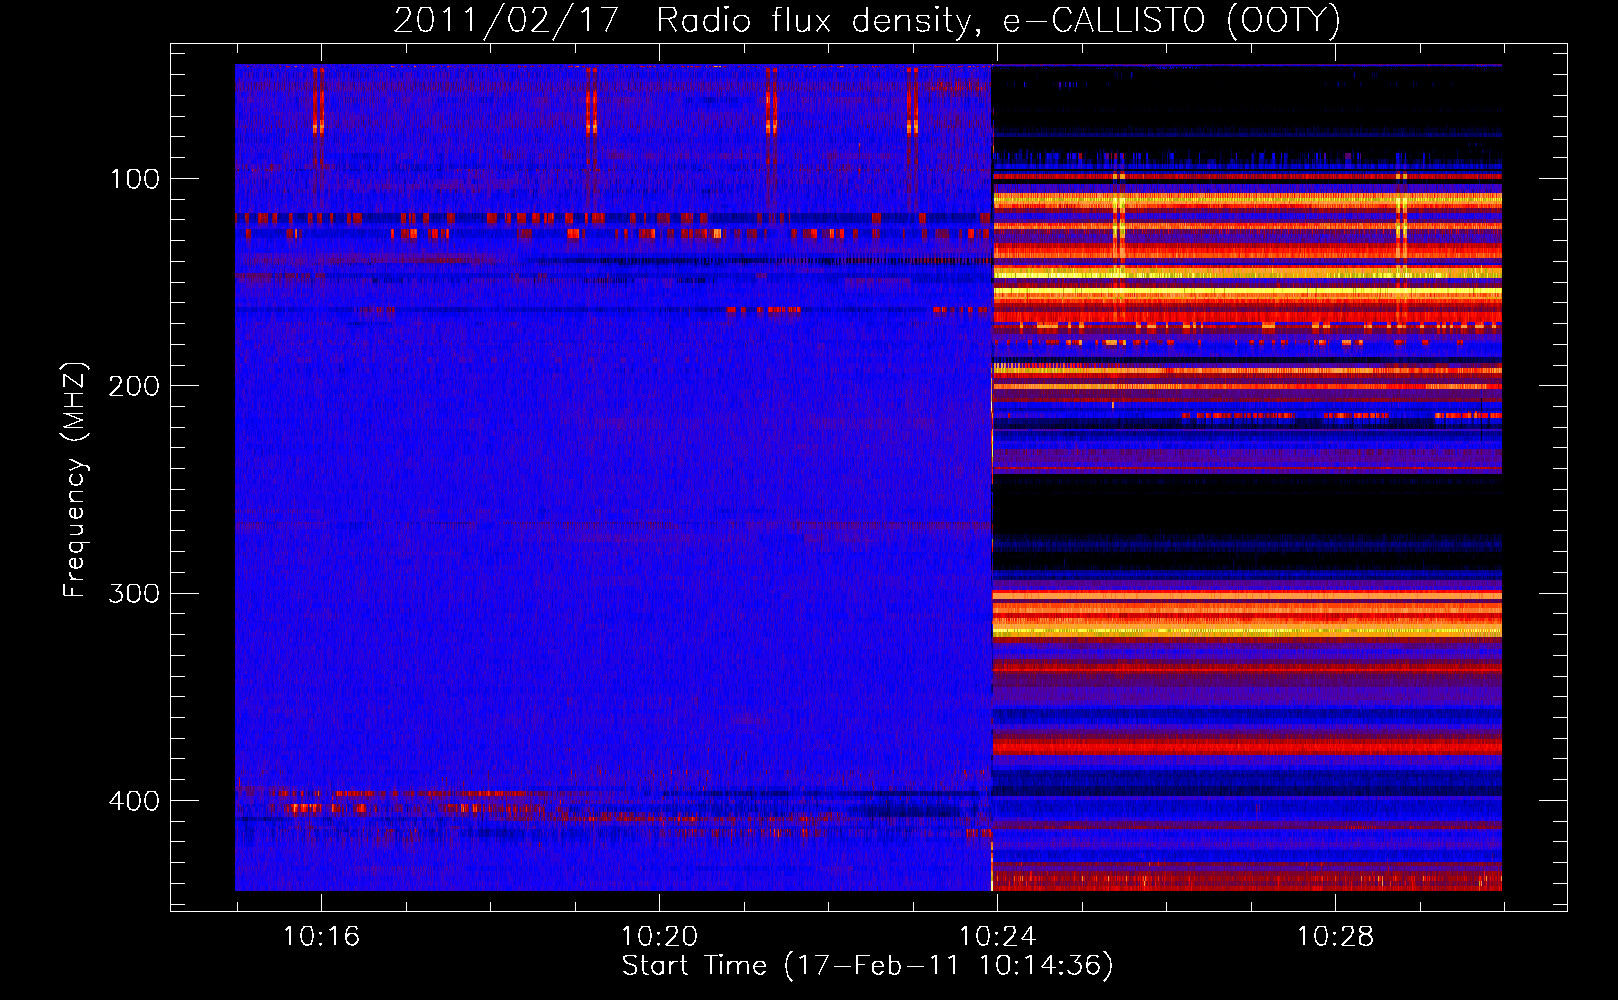Select the 'Frequency (MHZ)' axis label
The width and height of the screenshot is (1618, 1000).
coord(75,479)
